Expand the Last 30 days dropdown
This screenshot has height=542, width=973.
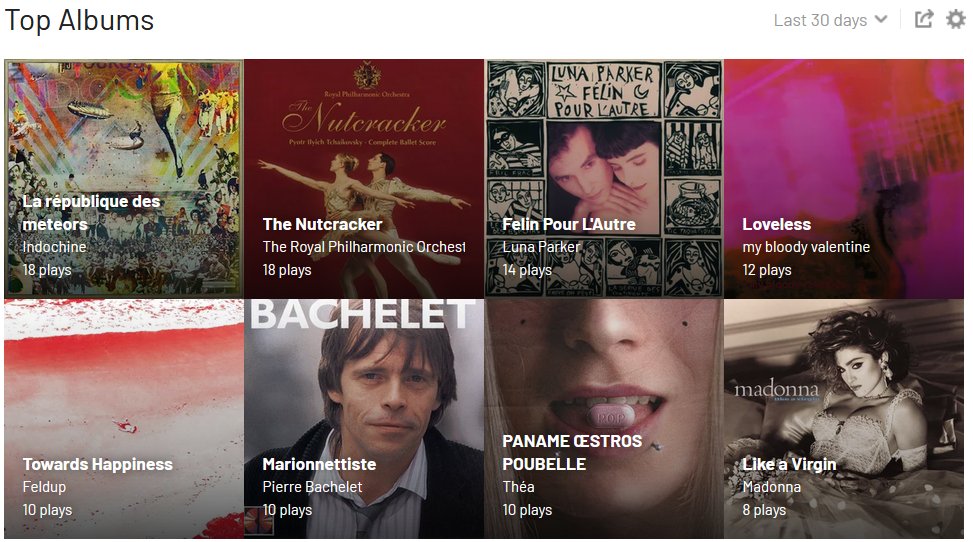tap(830, 20)
